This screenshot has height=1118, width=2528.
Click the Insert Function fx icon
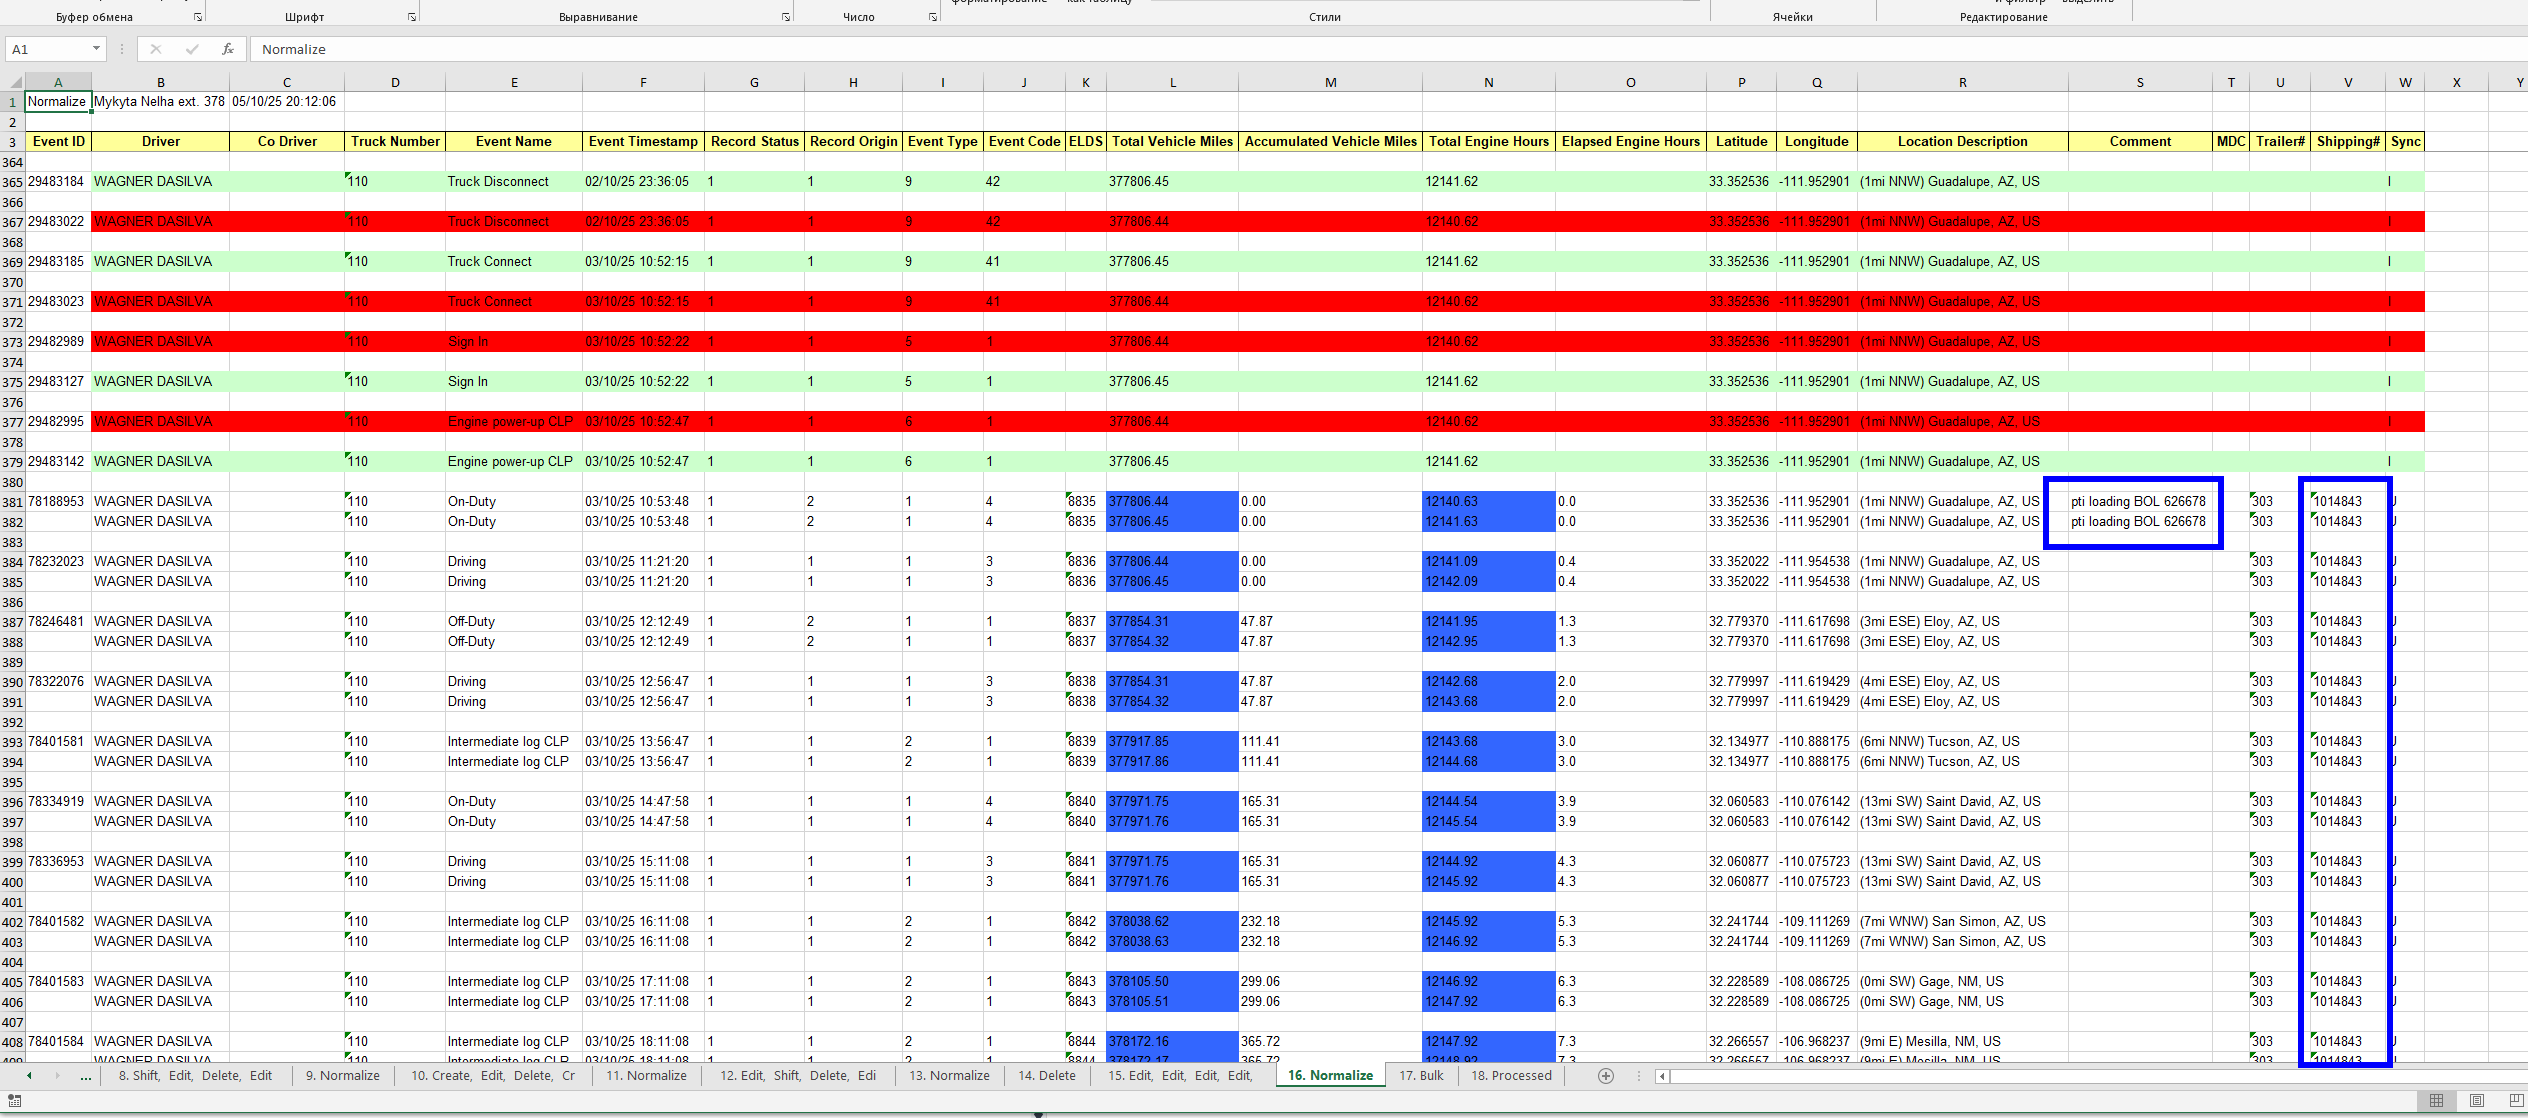point(228,49)
